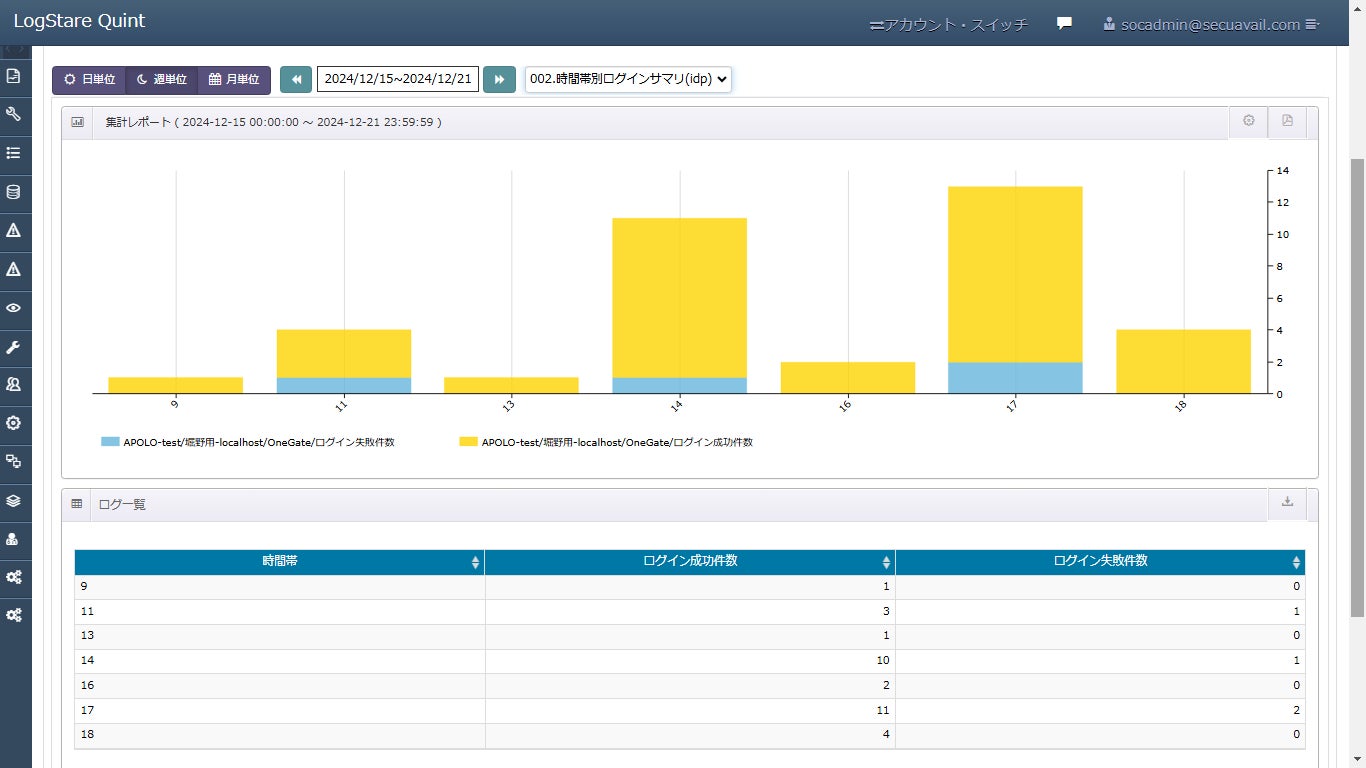This screenshot has width=1366, height=768.
Task: Switch to monthly view (月単位)
Action: point(234,80)
